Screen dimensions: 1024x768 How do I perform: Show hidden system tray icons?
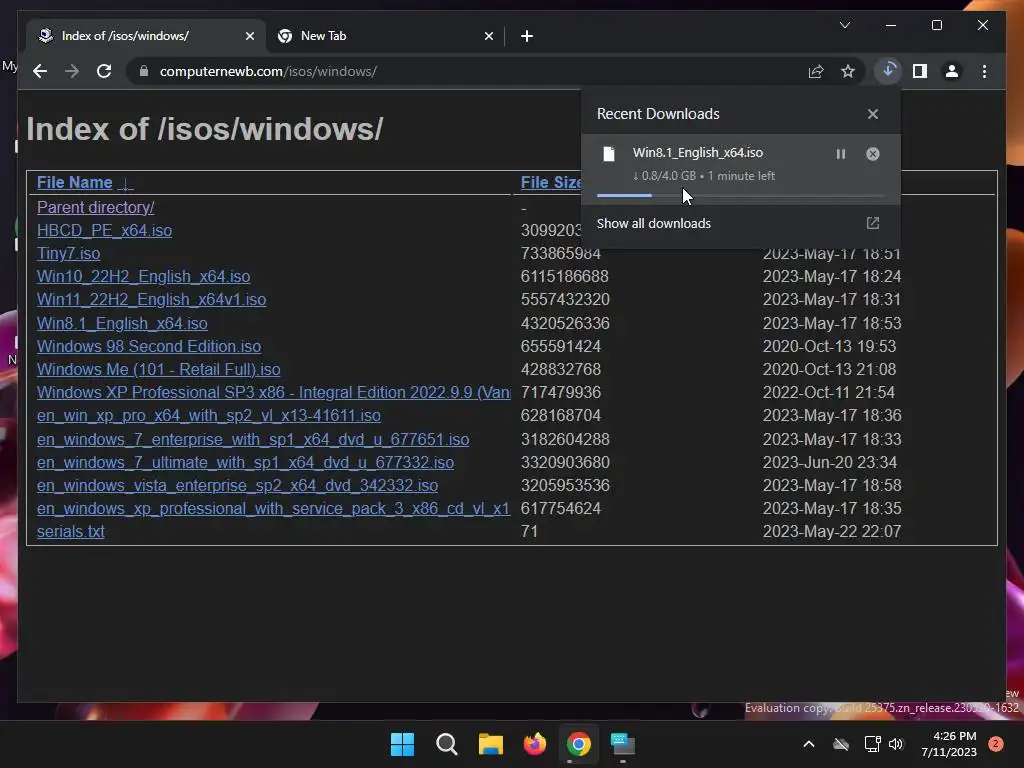click(x=808, y=744)
